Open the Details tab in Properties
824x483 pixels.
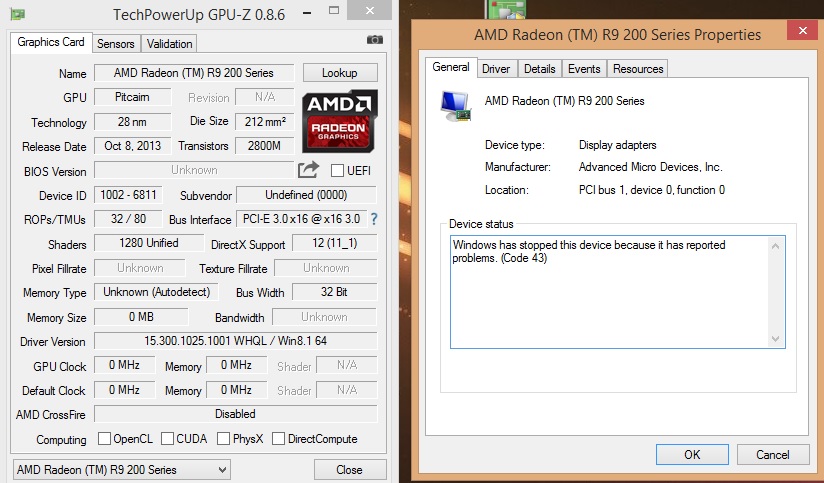(x=540, y=69)
